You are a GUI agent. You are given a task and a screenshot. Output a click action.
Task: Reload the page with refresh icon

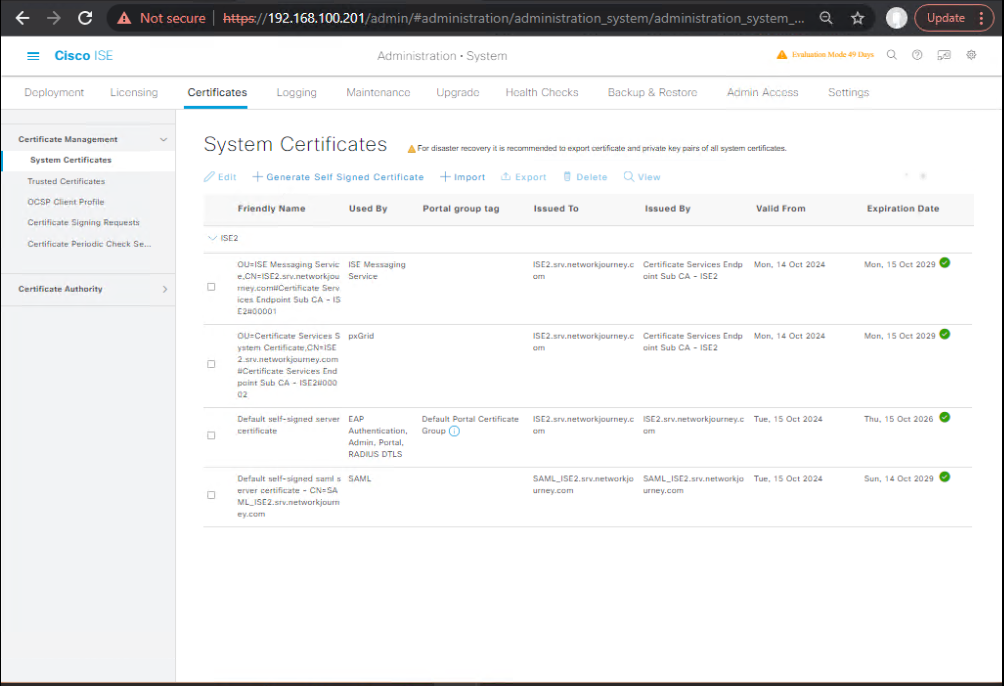click(x=85, y=18)
